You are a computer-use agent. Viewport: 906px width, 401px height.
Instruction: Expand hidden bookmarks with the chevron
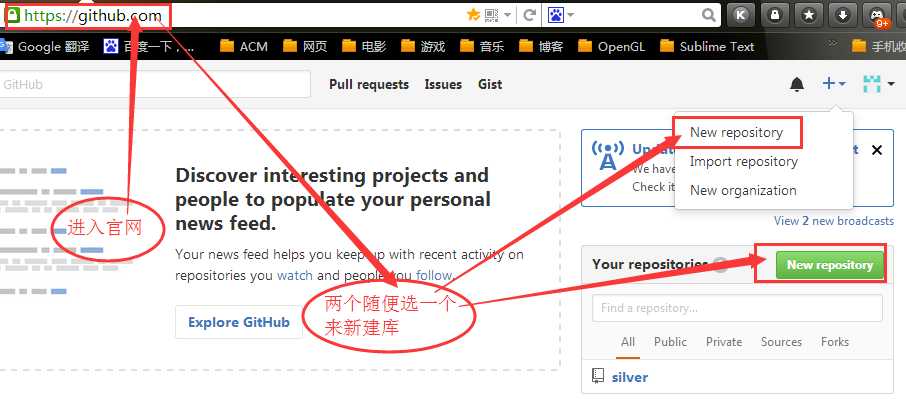(x=833, y=43)
